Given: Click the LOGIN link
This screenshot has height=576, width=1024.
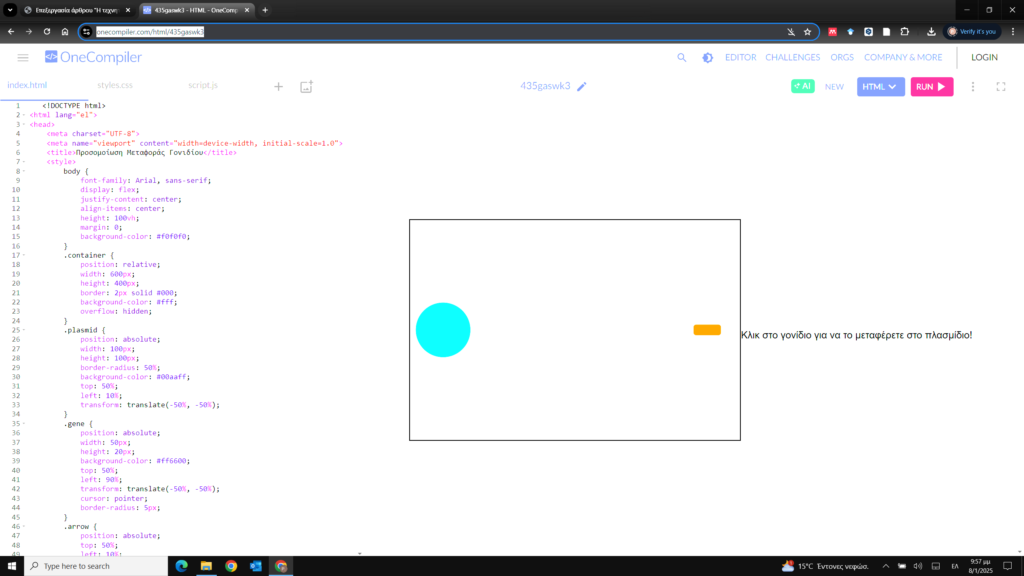Looking at the screenshot, I should click(984, 58).
